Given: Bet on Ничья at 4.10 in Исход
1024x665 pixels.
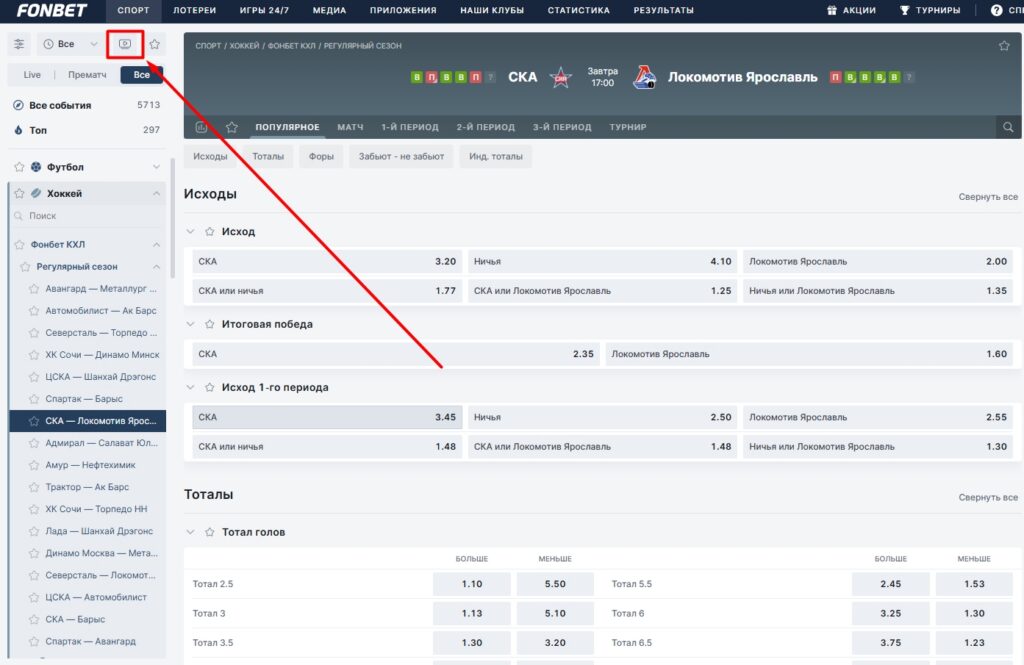Looking at the screenshot, I should [x=602, y=261].
